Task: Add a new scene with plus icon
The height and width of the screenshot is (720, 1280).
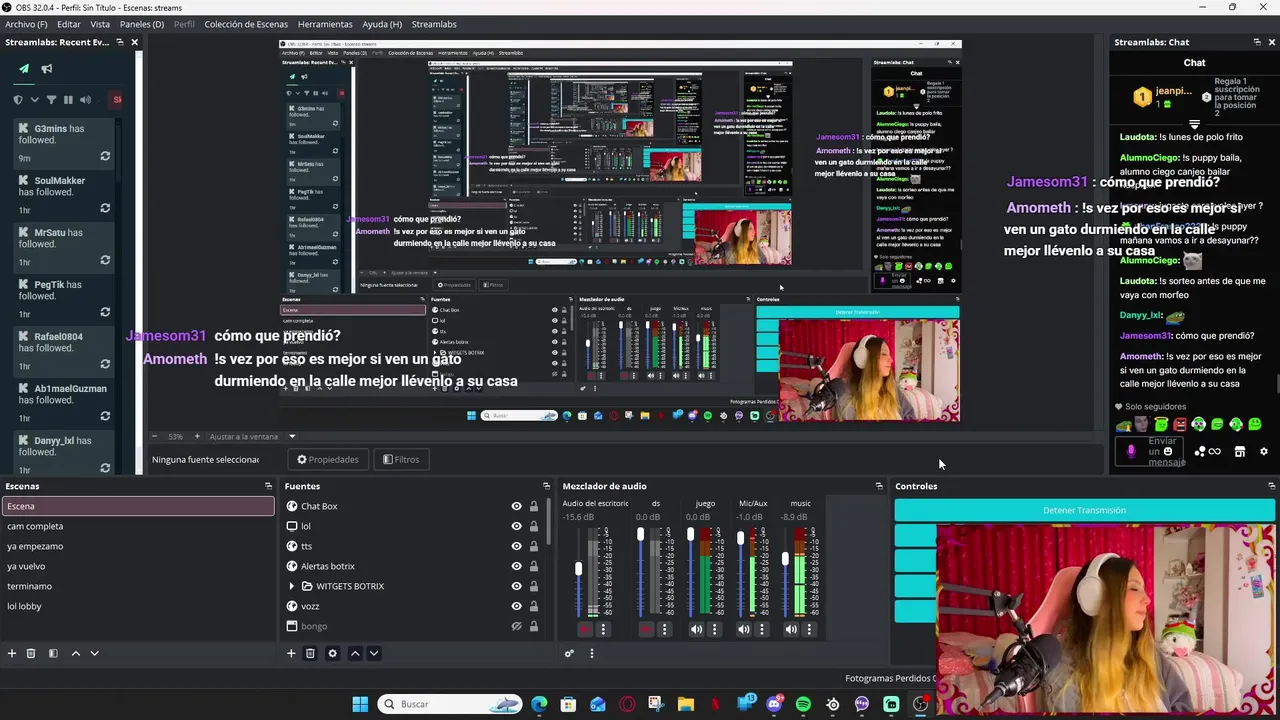Action: pos(12,653)
